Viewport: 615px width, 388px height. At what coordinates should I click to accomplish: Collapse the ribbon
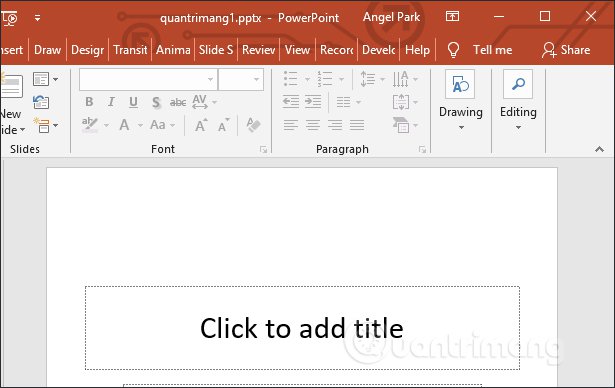click(x=599, y=149)
